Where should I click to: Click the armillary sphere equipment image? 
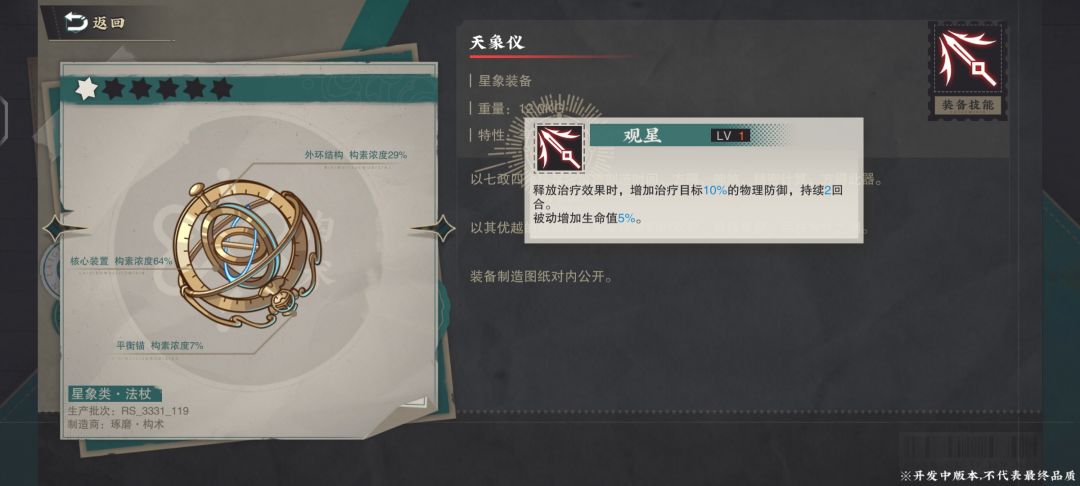246,252
